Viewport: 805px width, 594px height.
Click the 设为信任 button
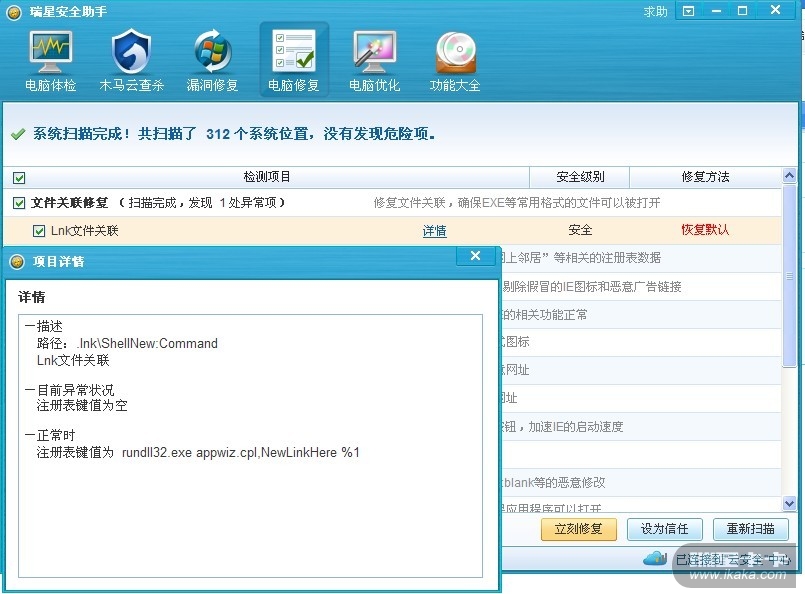click(664, 529)
